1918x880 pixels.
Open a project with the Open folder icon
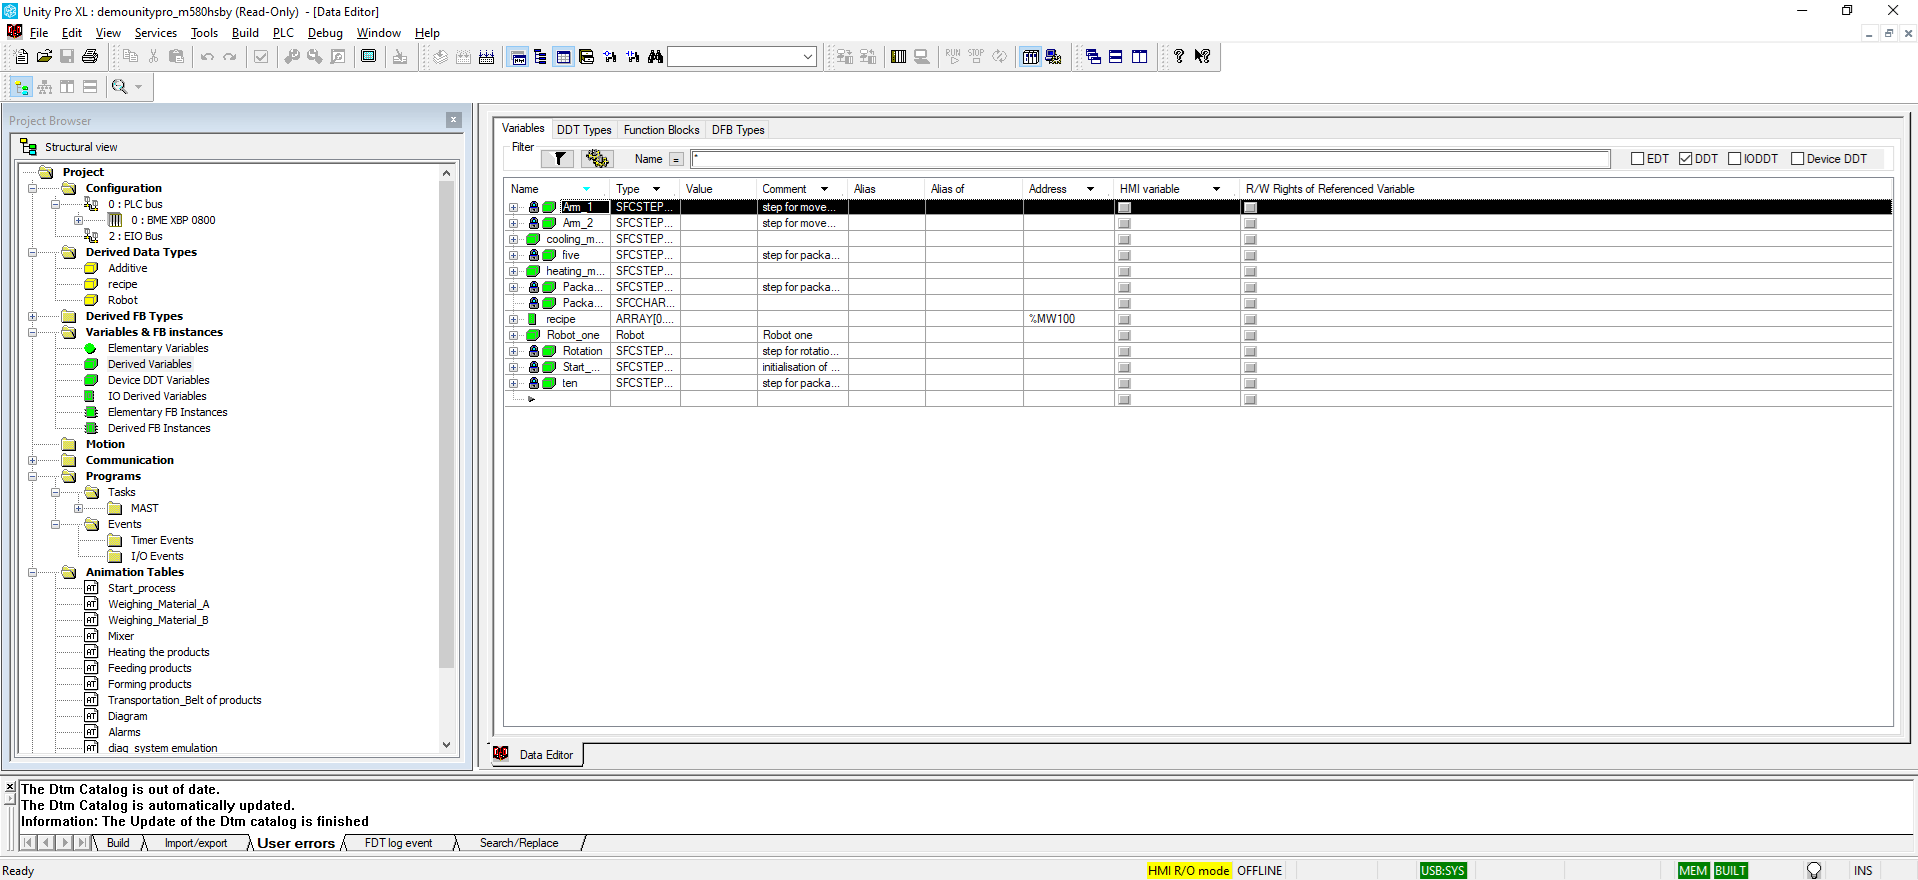[44, 57]
